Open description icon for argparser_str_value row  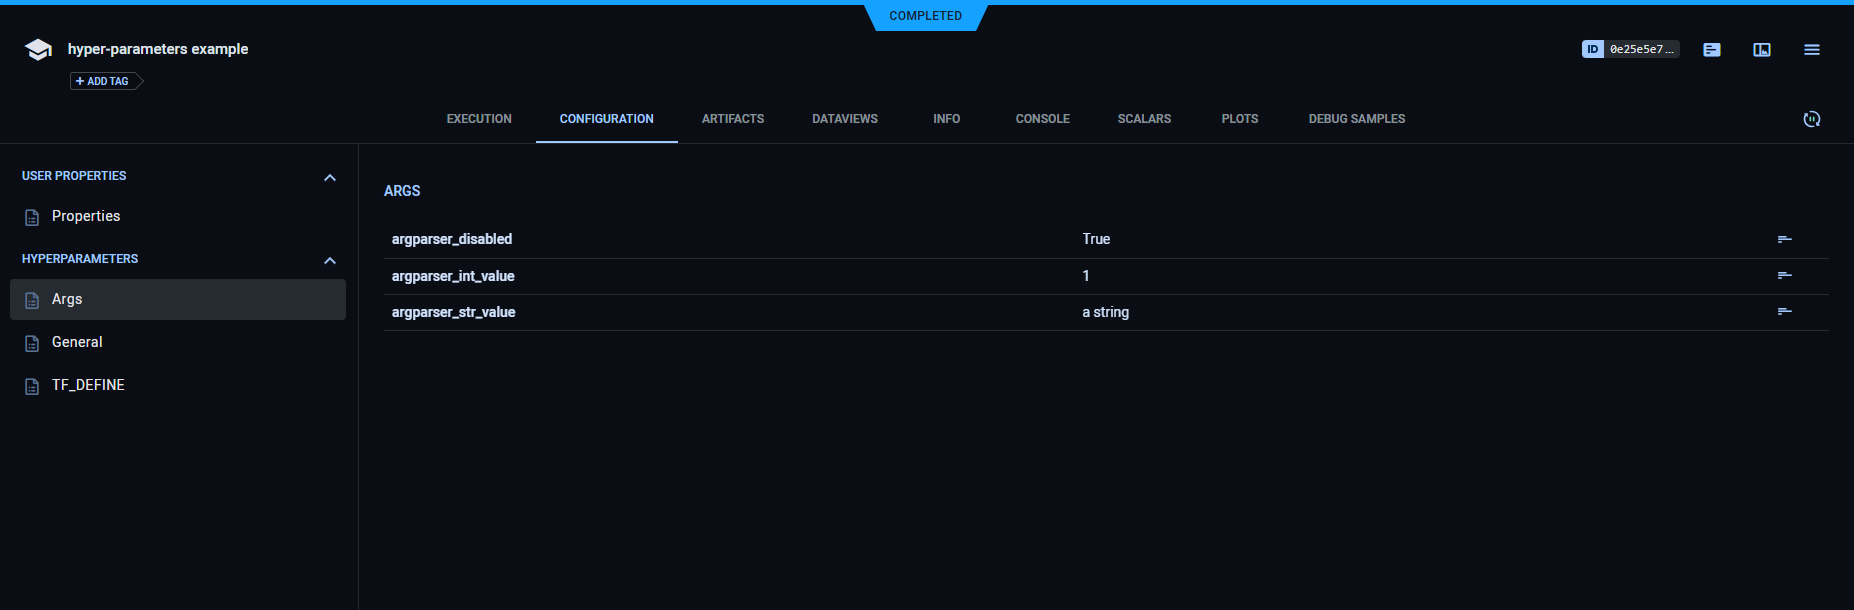(1784, 312)
